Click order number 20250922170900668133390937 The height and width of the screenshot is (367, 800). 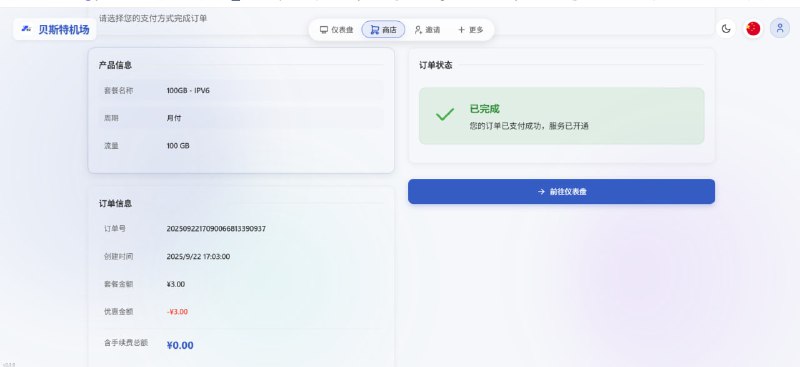point(216,229)
